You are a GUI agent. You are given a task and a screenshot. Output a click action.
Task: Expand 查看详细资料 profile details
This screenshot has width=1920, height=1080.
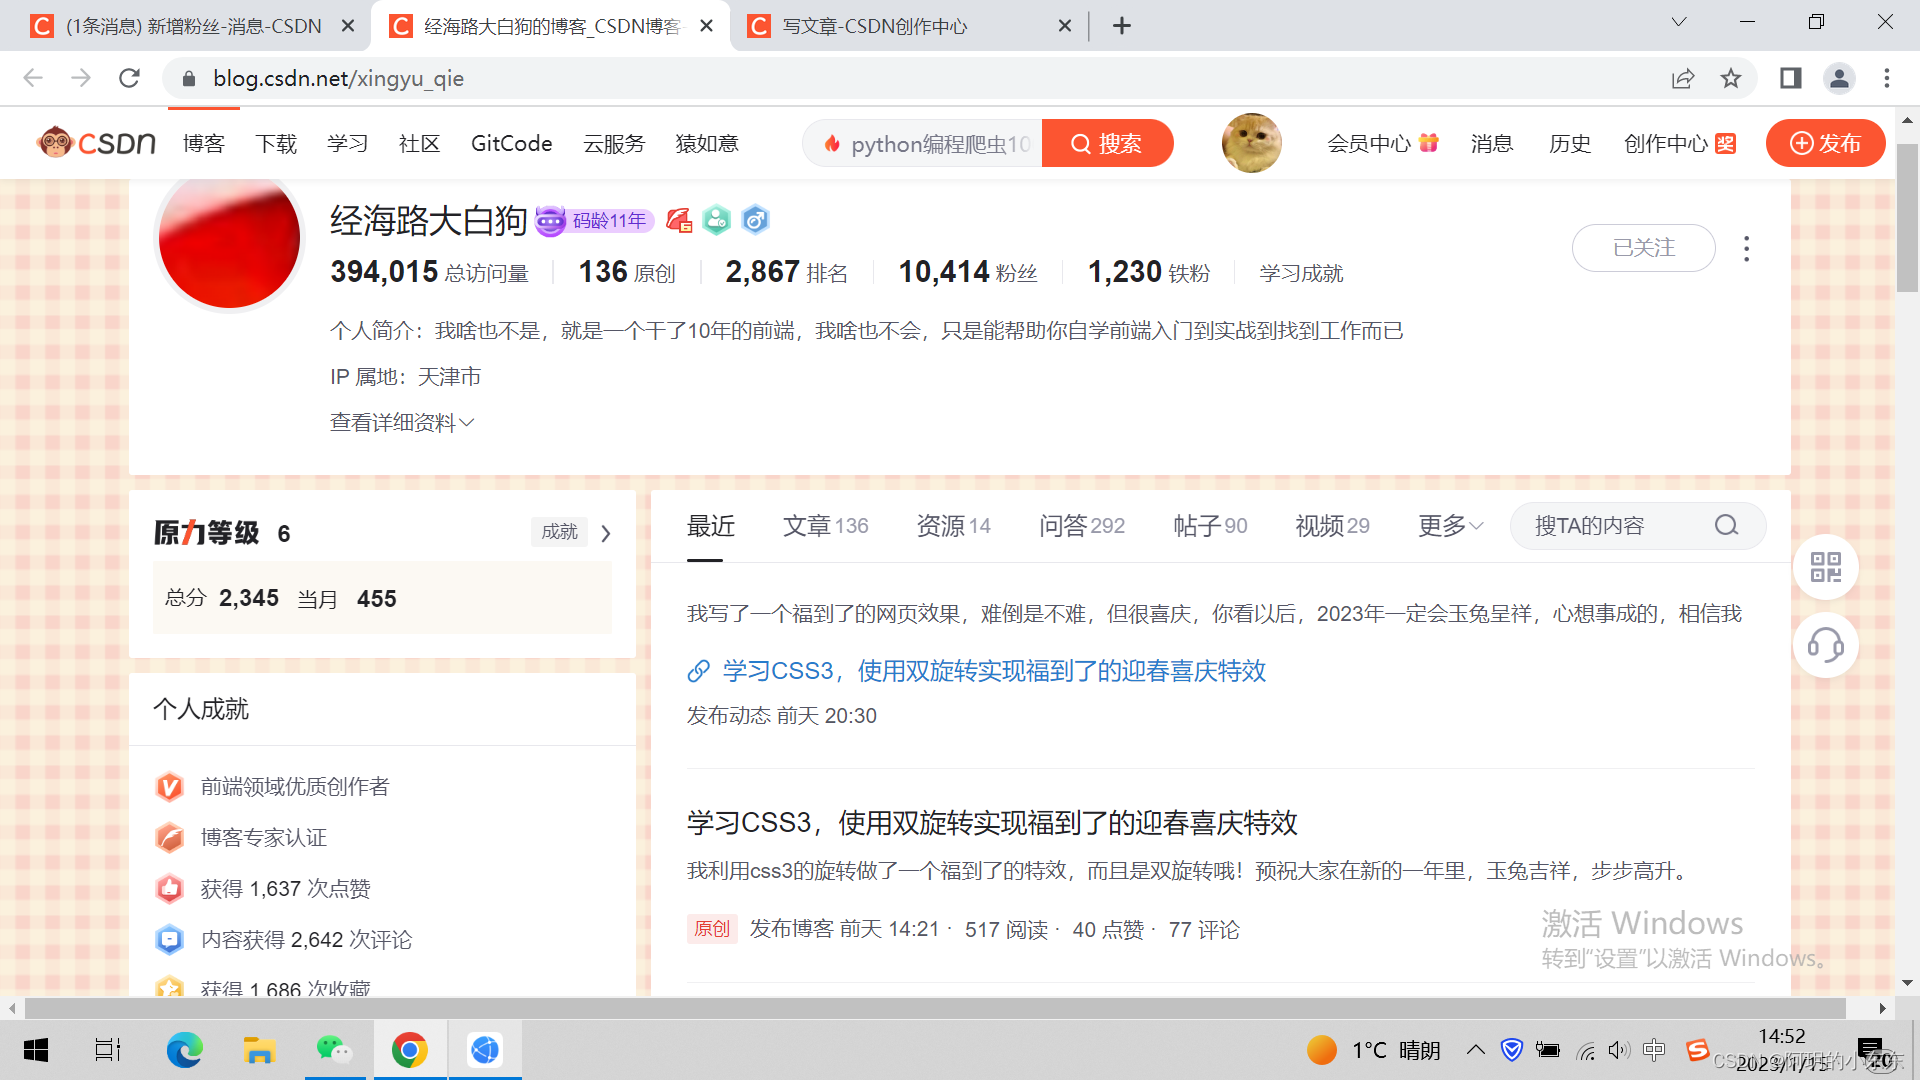(x=402, y=422)
